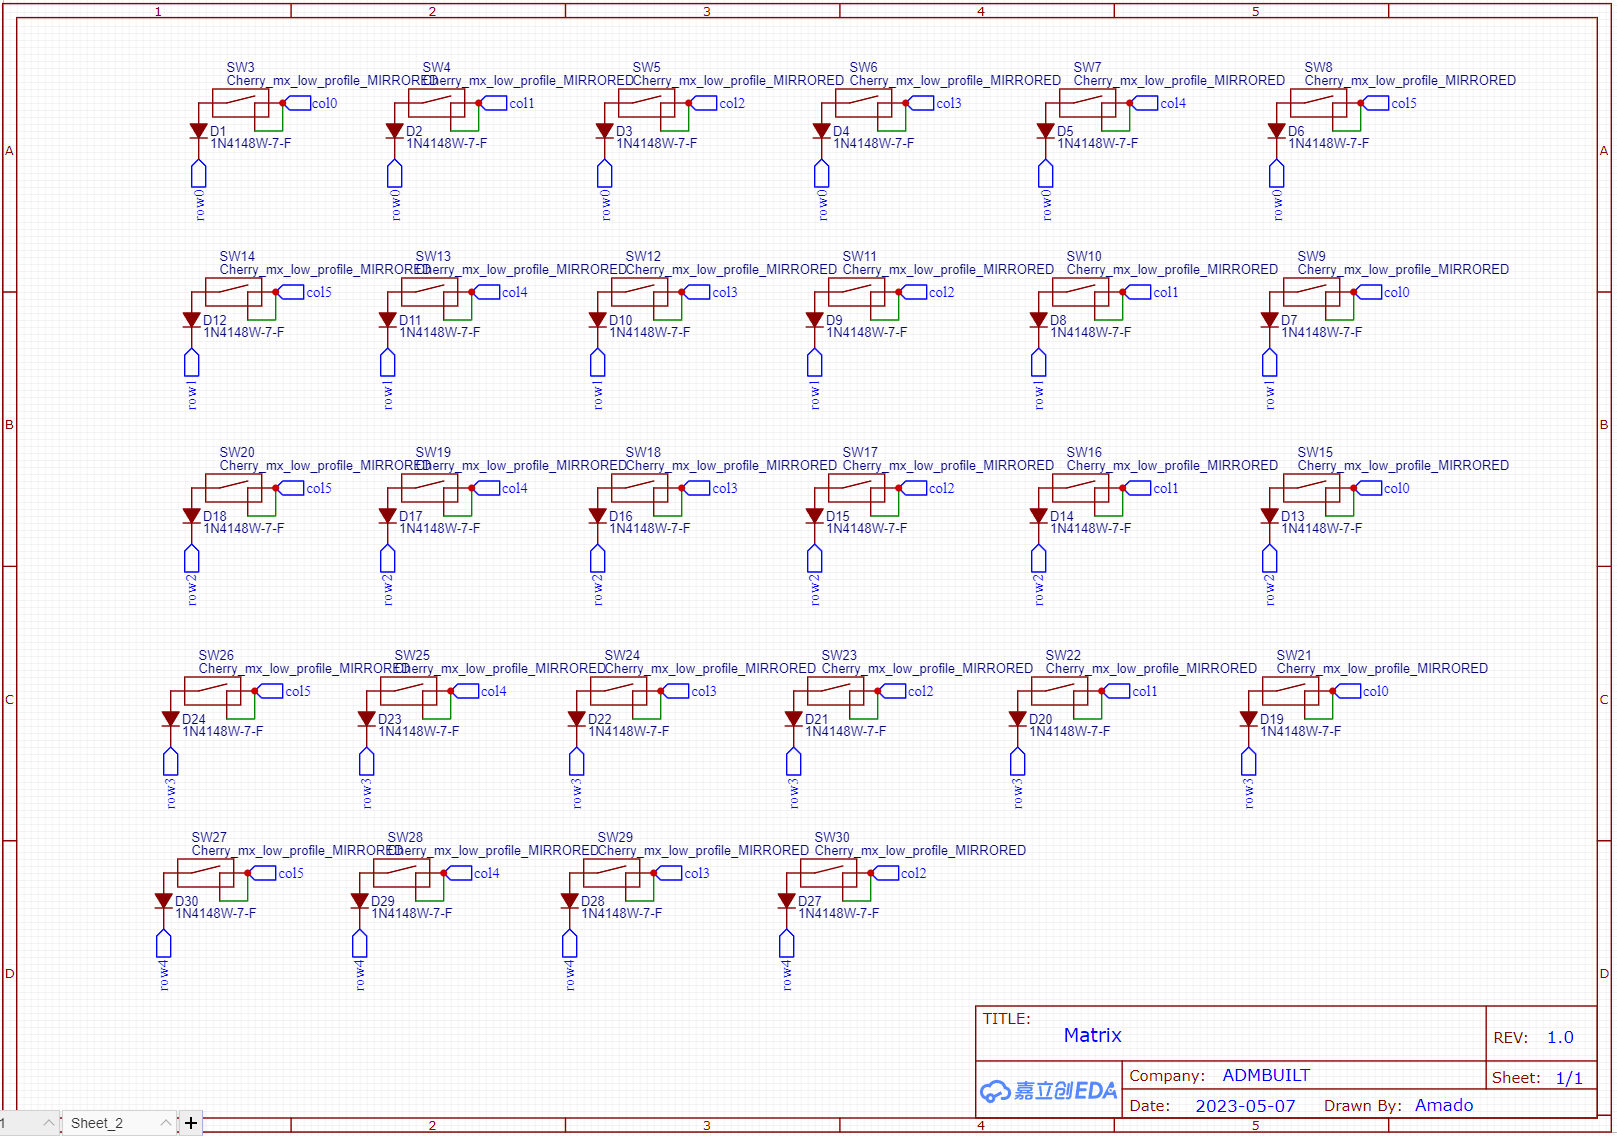Select the company name ADMBUILT

point(1265,1075)
